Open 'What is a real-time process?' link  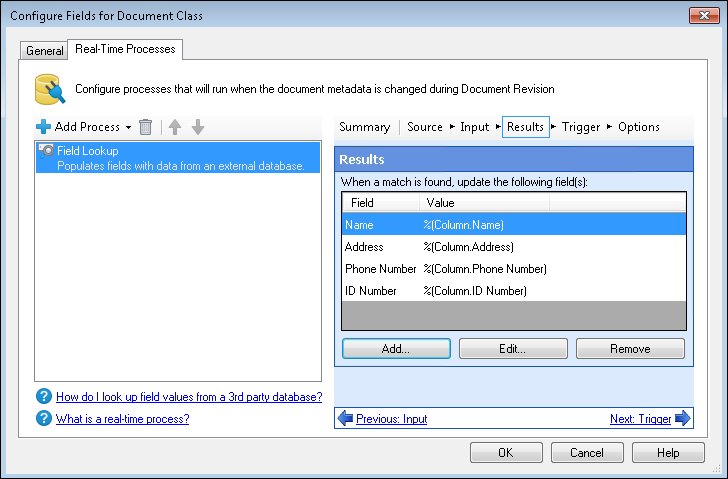coord(122,419)
